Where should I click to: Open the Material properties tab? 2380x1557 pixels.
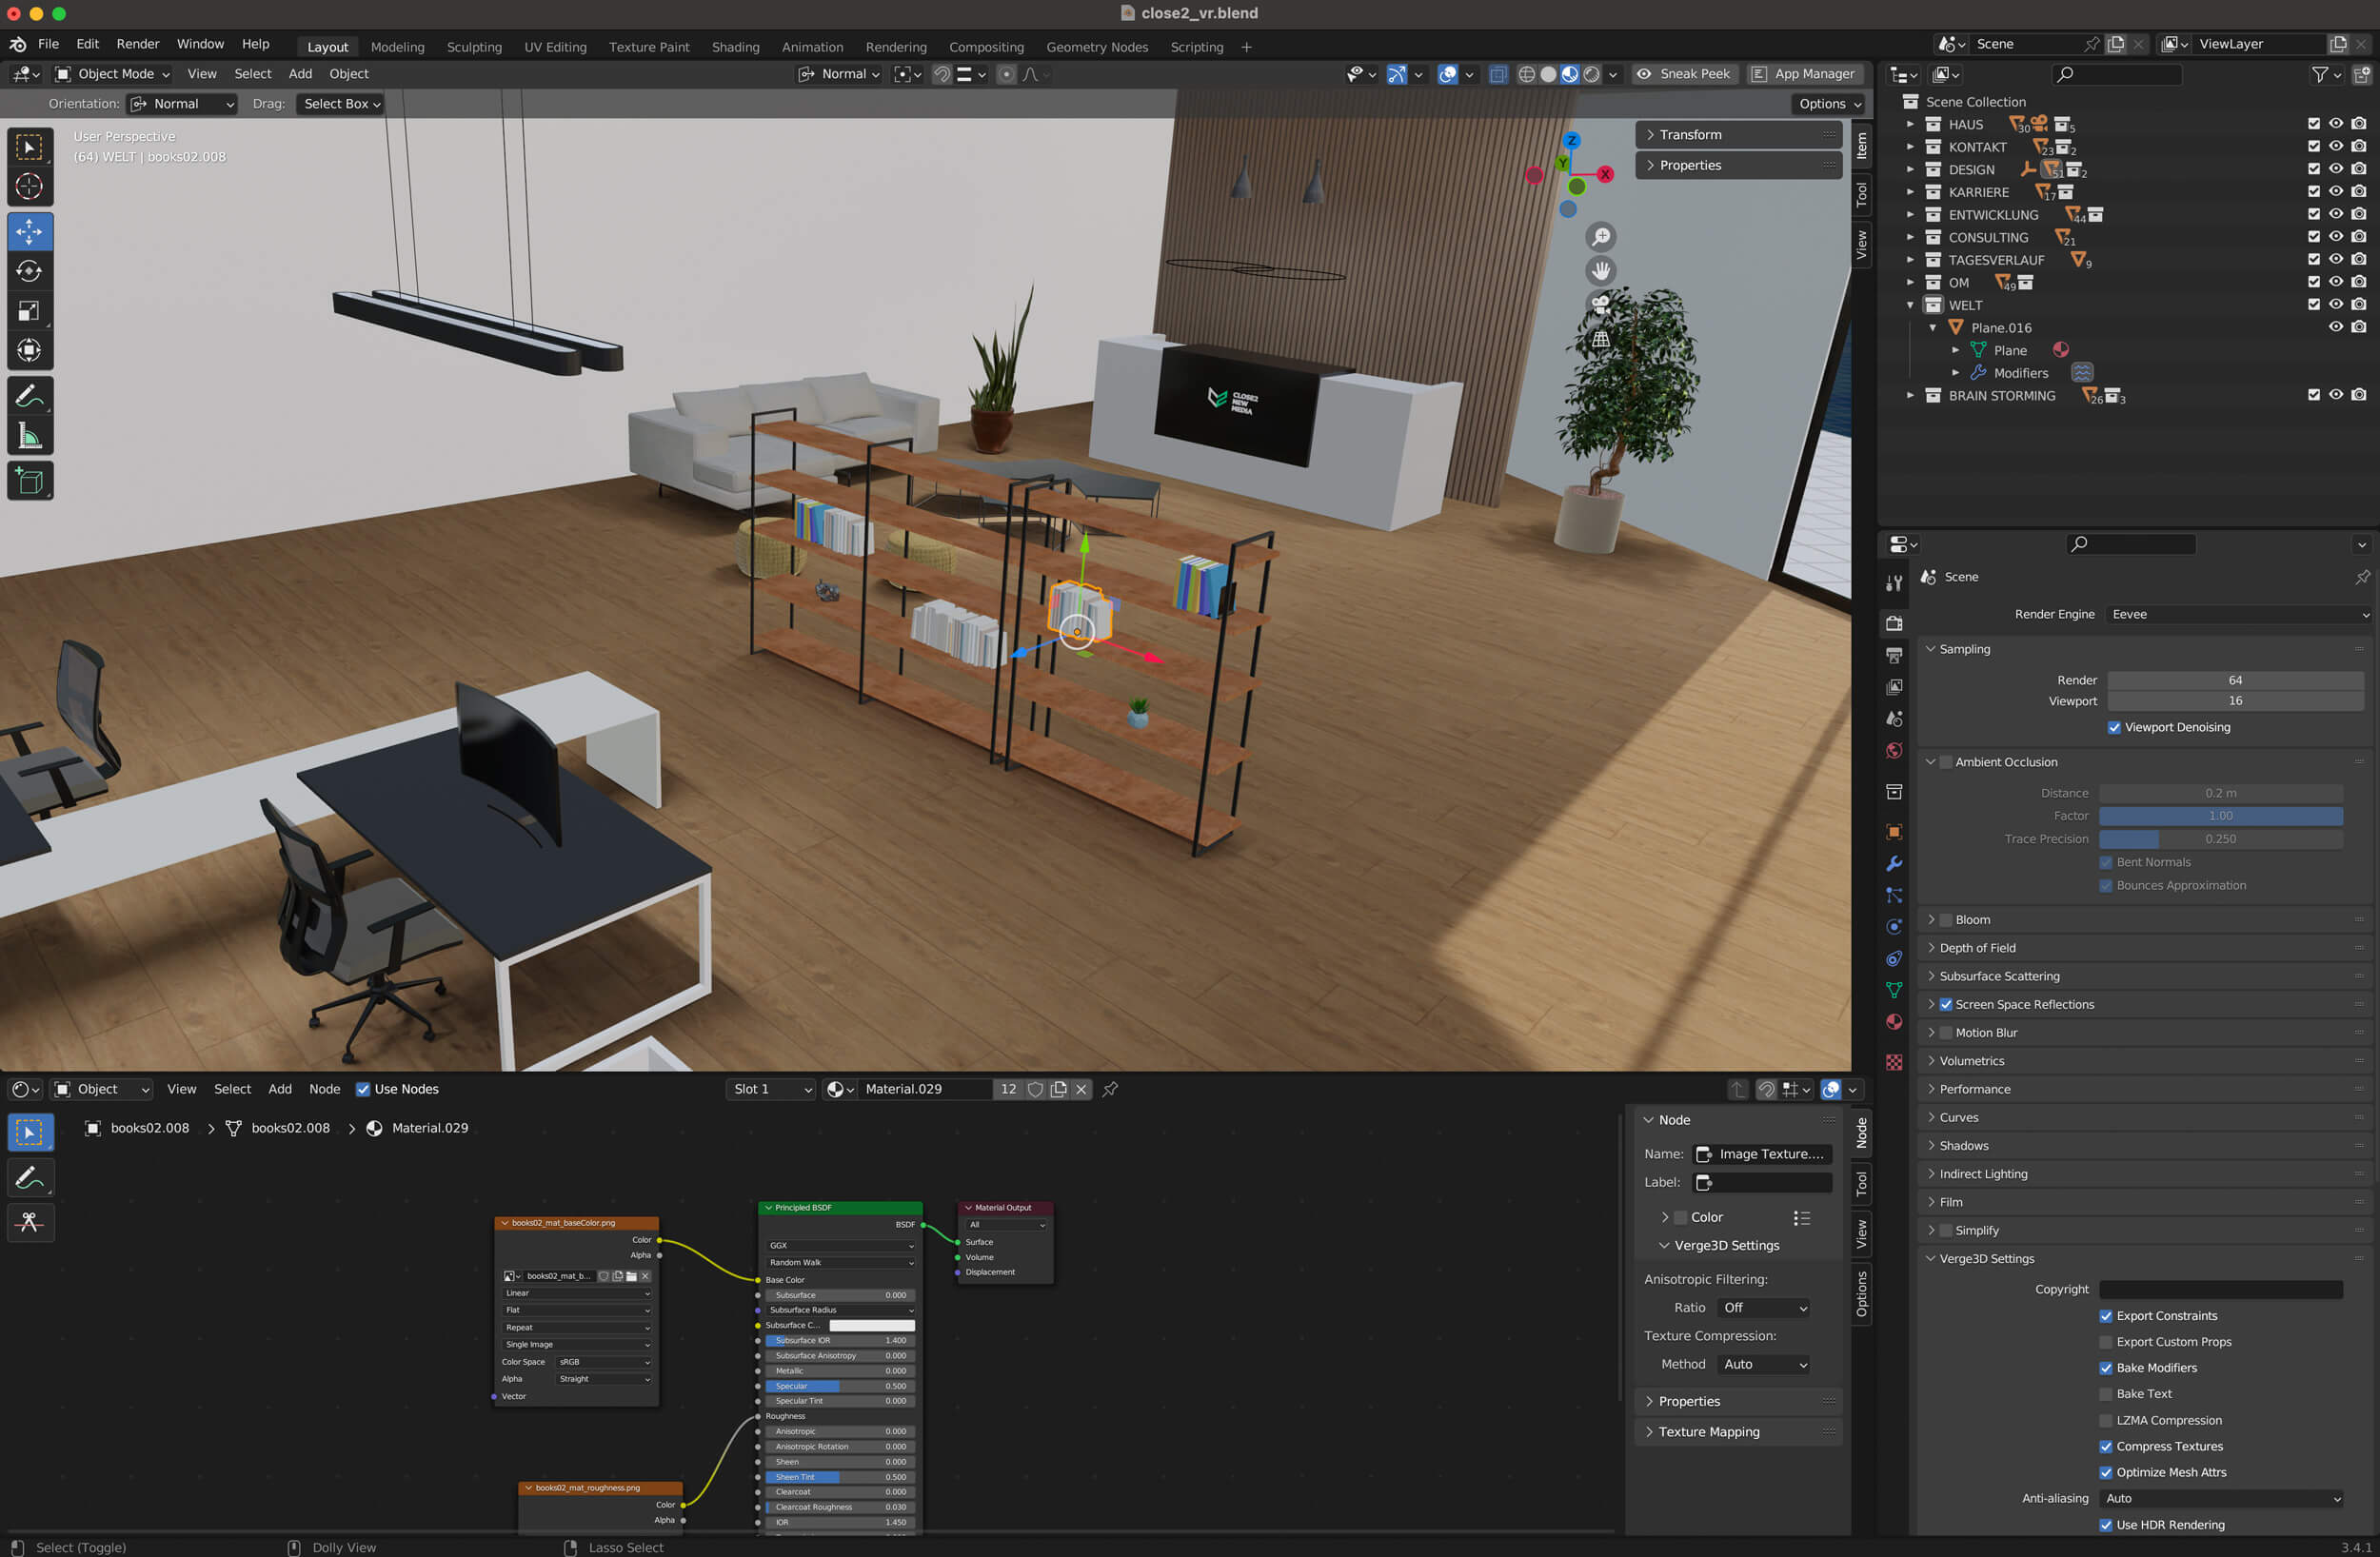pos(1894,1021)
